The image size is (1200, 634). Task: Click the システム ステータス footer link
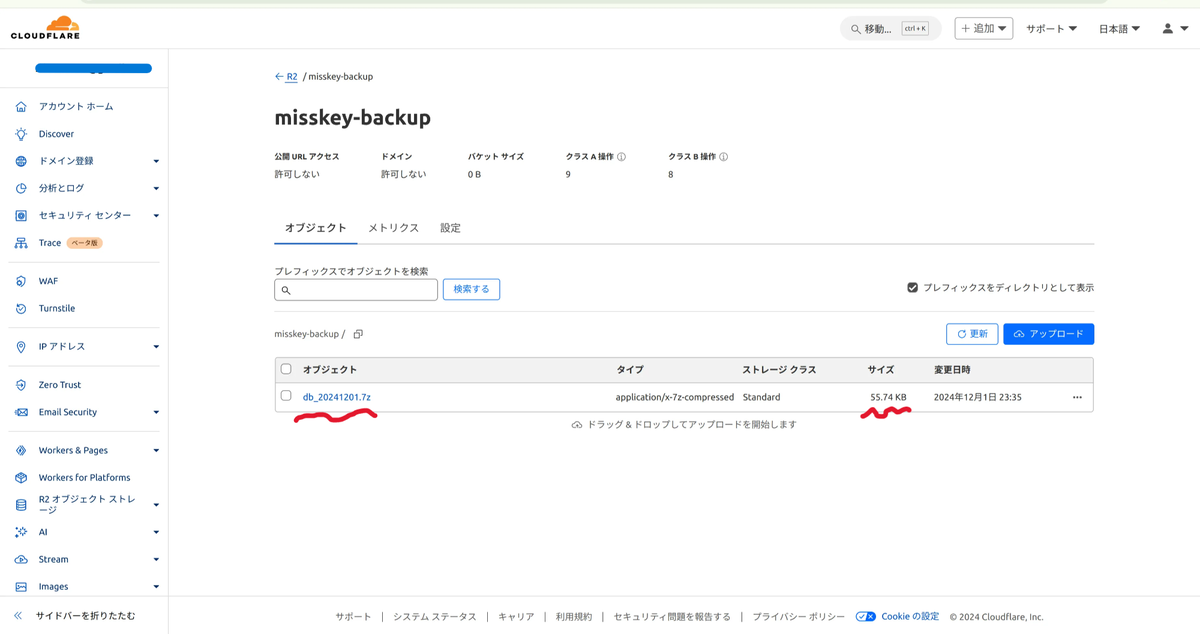[x=435, y=617]
